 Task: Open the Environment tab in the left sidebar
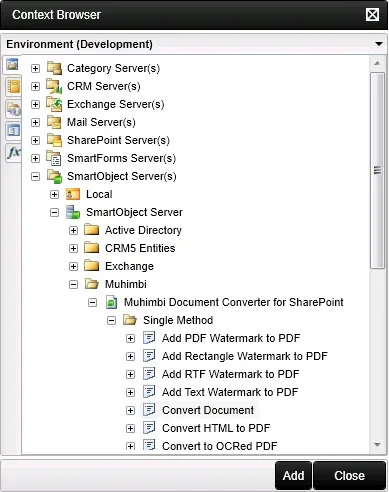point(12,64)
